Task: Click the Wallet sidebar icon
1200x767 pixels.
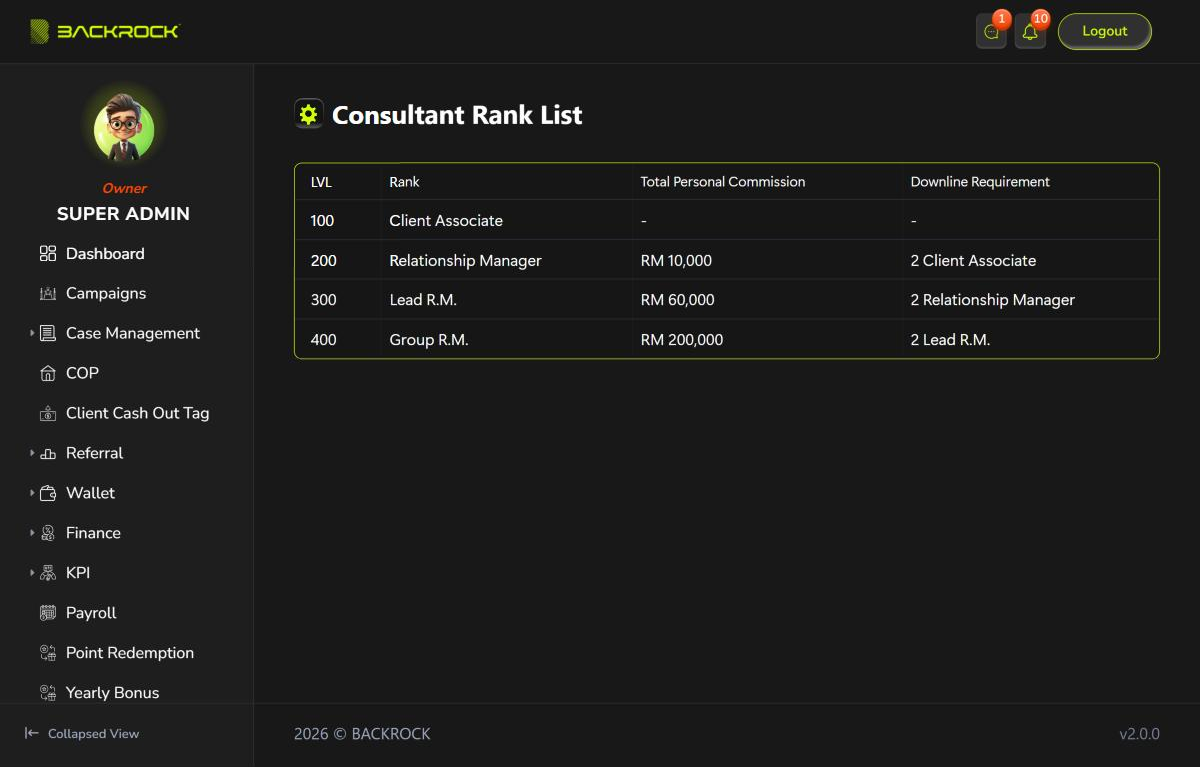Action: click(48, 494)
